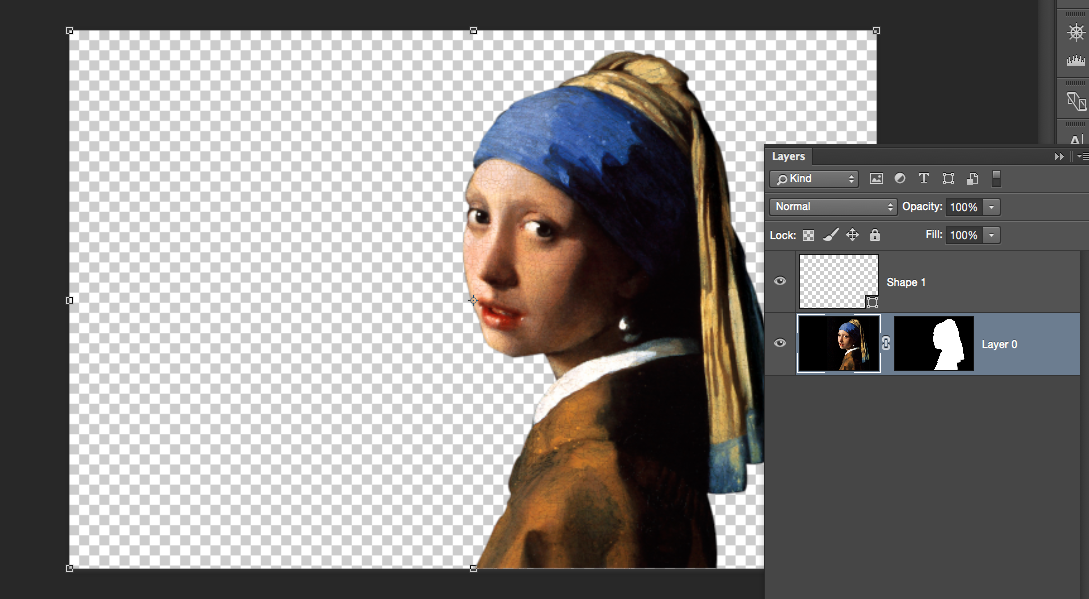Filter layers by adjustment layers icon
Viewport: 1089px width, 599px height.
[900, 179]
